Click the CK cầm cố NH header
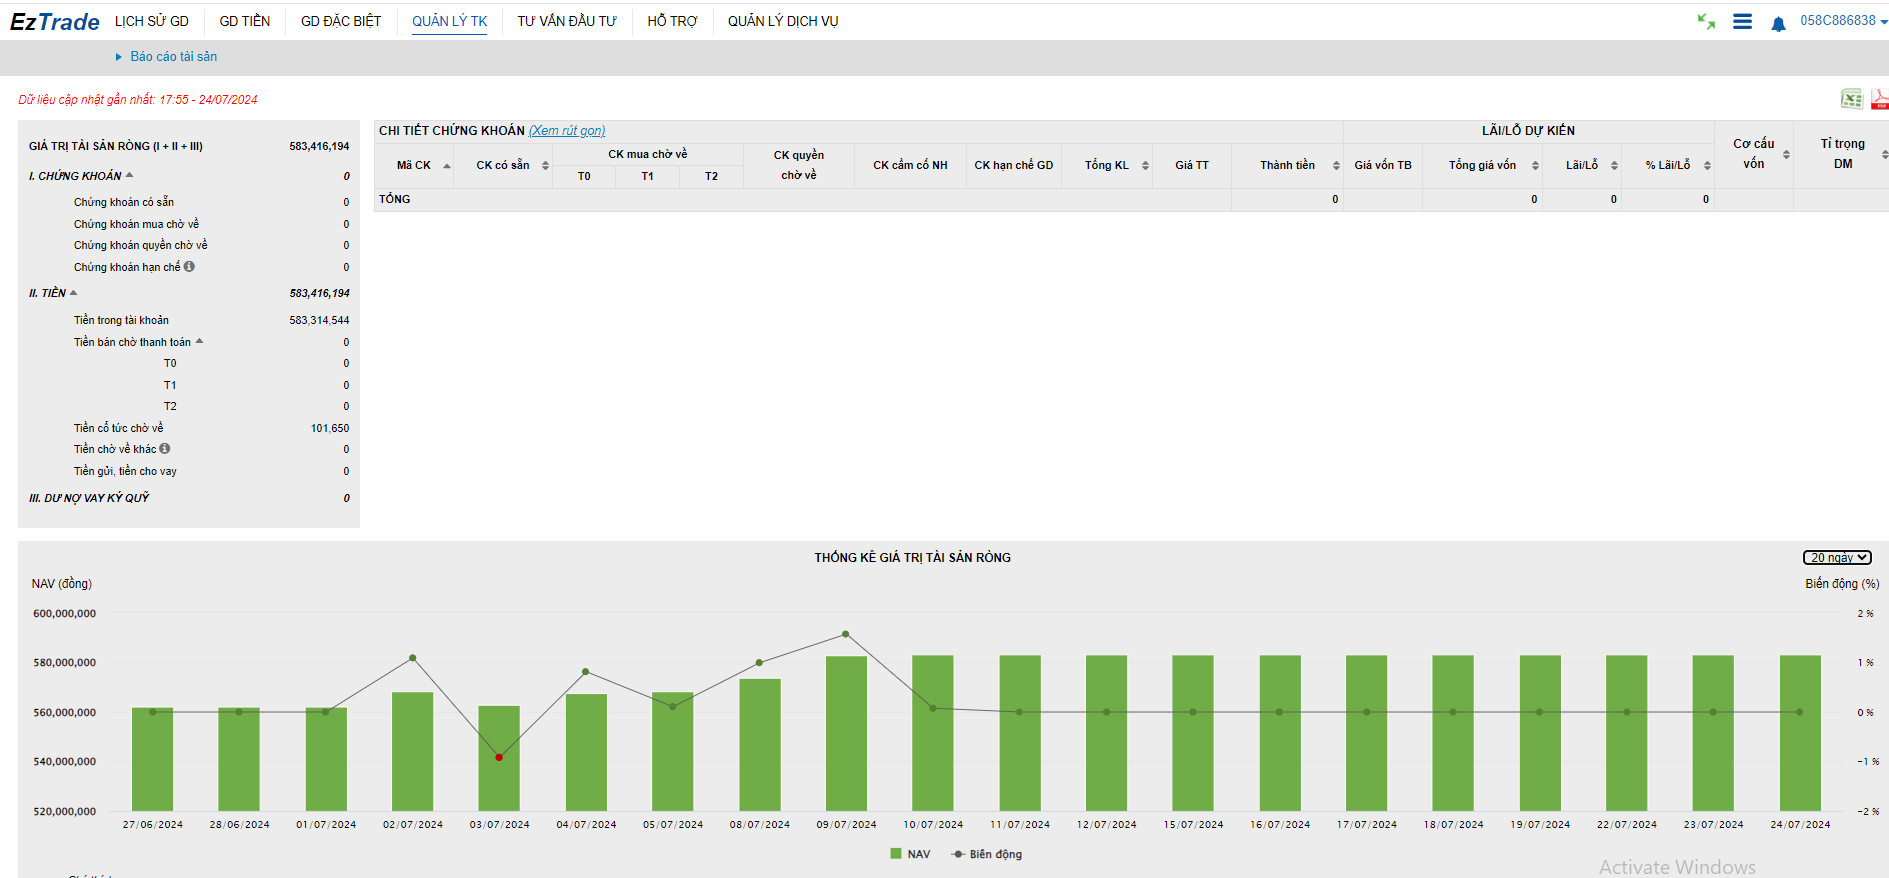 910,165
